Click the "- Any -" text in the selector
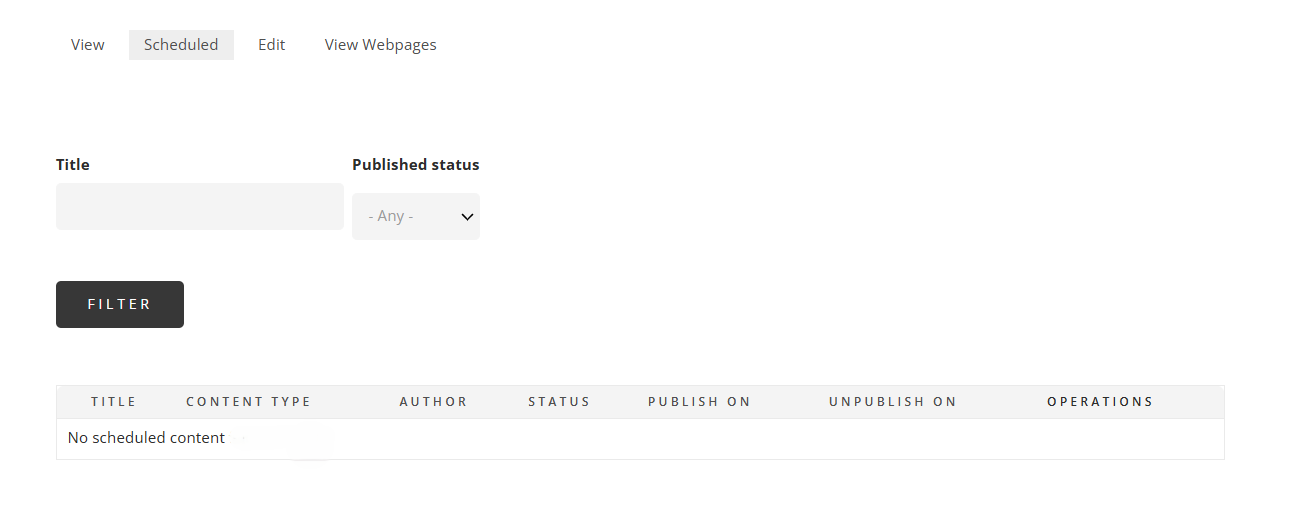This screenshot has height=528, width=1292. tap(391, 216)
